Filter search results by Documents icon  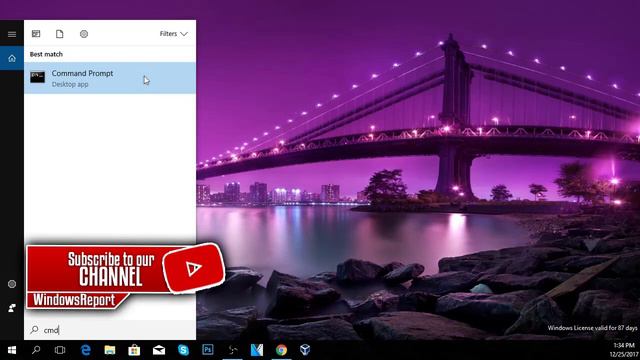point(60,34)
